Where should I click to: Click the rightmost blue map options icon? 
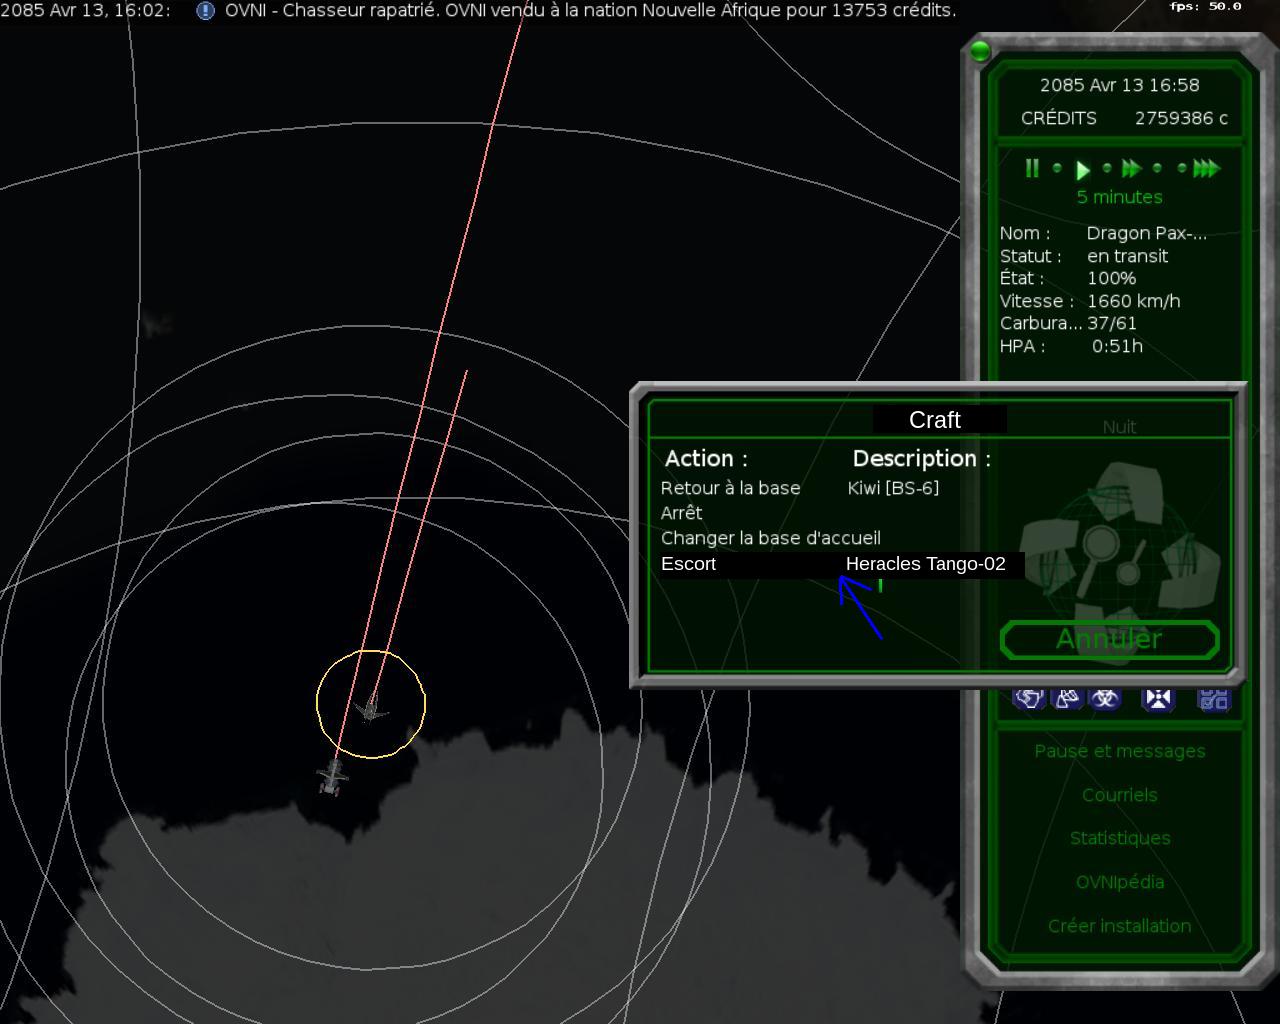click(x=1213, y=698)
